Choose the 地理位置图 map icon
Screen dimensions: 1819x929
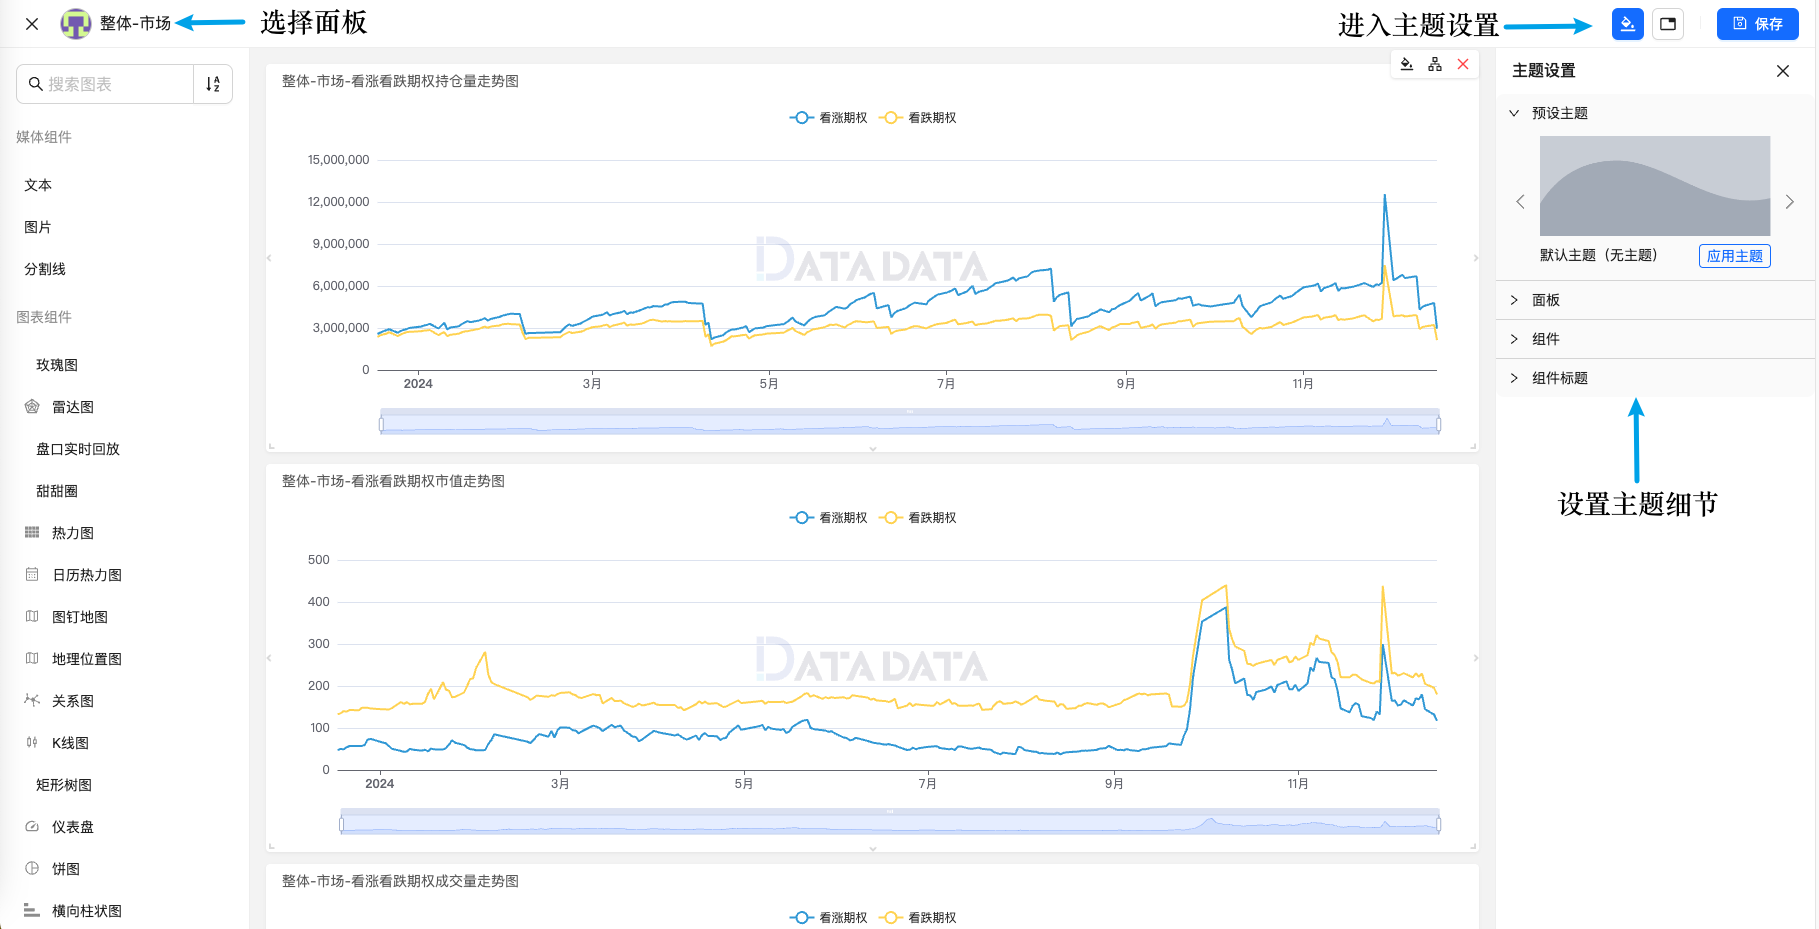tap(32, 659)
